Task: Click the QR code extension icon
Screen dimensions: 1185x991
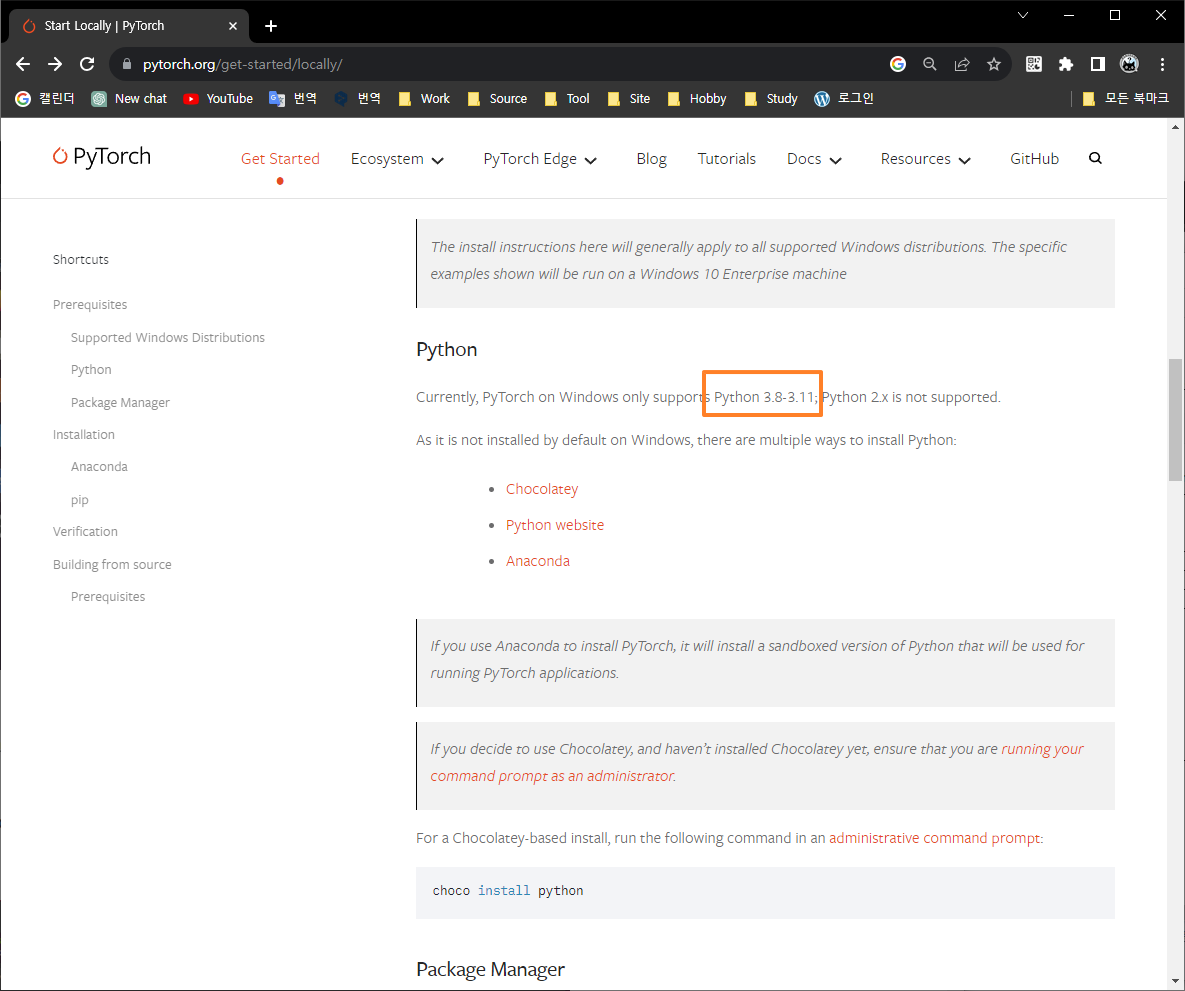Action: 1033,63
